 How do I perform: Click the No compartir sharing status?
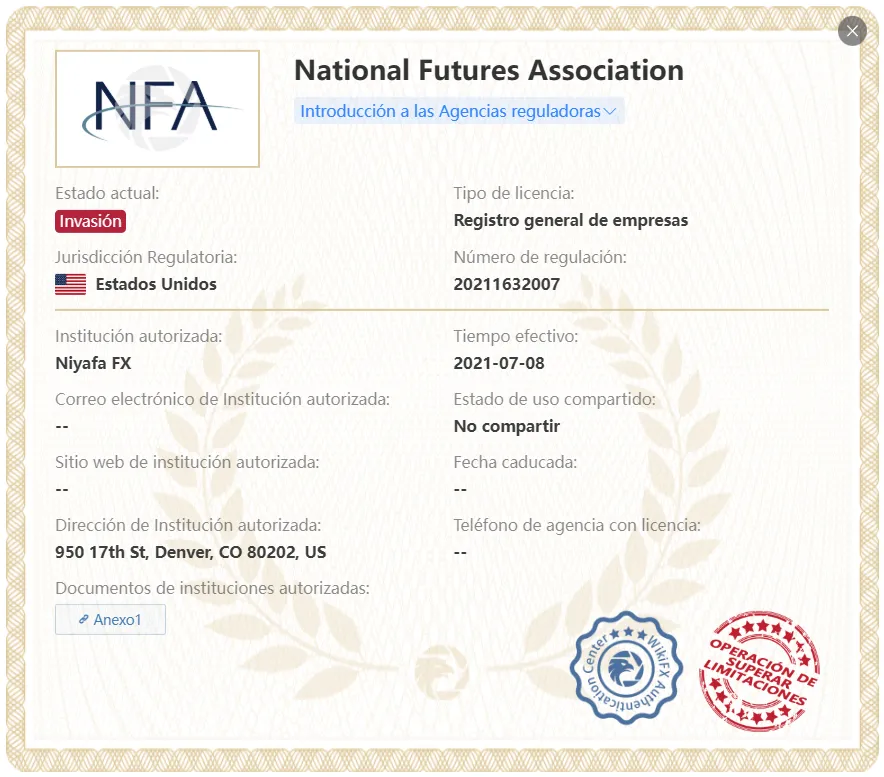pyautogui.click(x=506, y=426)
